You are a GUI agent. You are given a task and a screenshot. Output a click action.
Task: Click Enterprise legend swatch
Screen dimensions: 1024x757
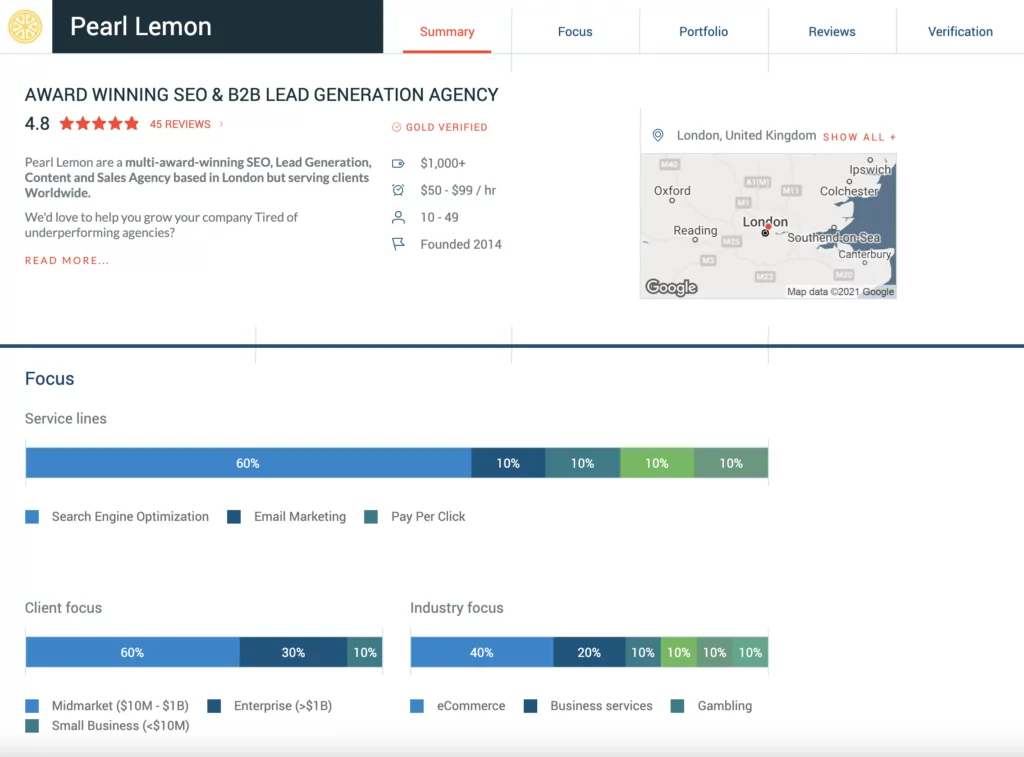[x=214, y=706]
